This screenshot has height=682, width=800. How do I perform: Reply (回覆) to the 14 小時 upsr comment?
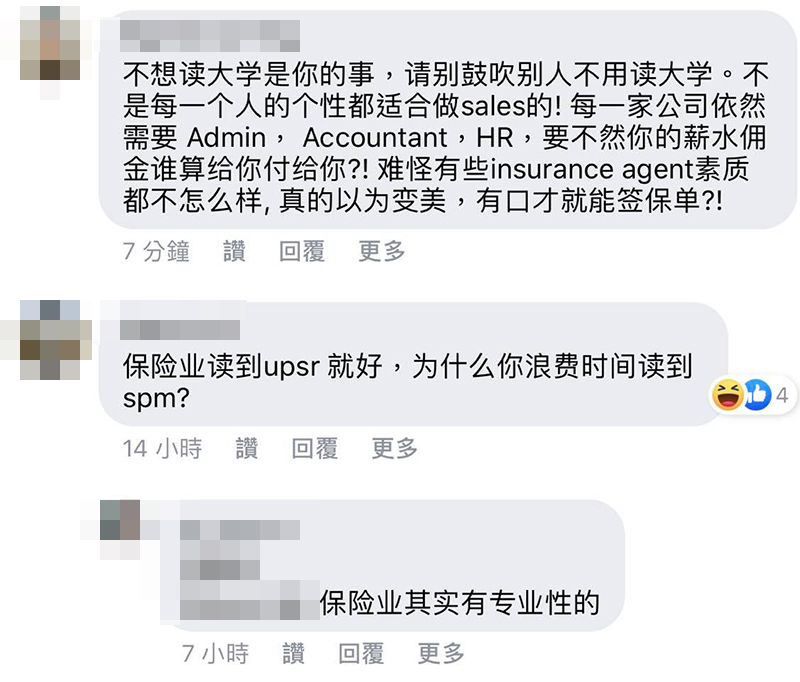pyautogui.click(x=315, y=448)
